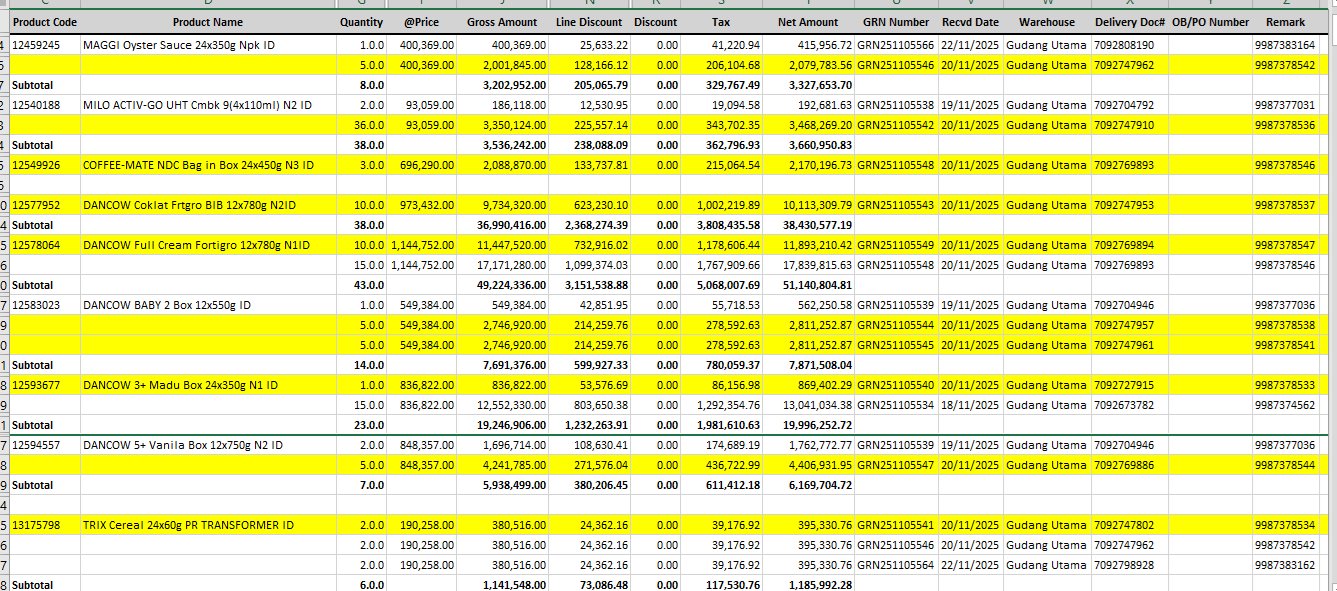Click received date 18/11/2025 cell
1337x591 pixels.
(969, 405)
